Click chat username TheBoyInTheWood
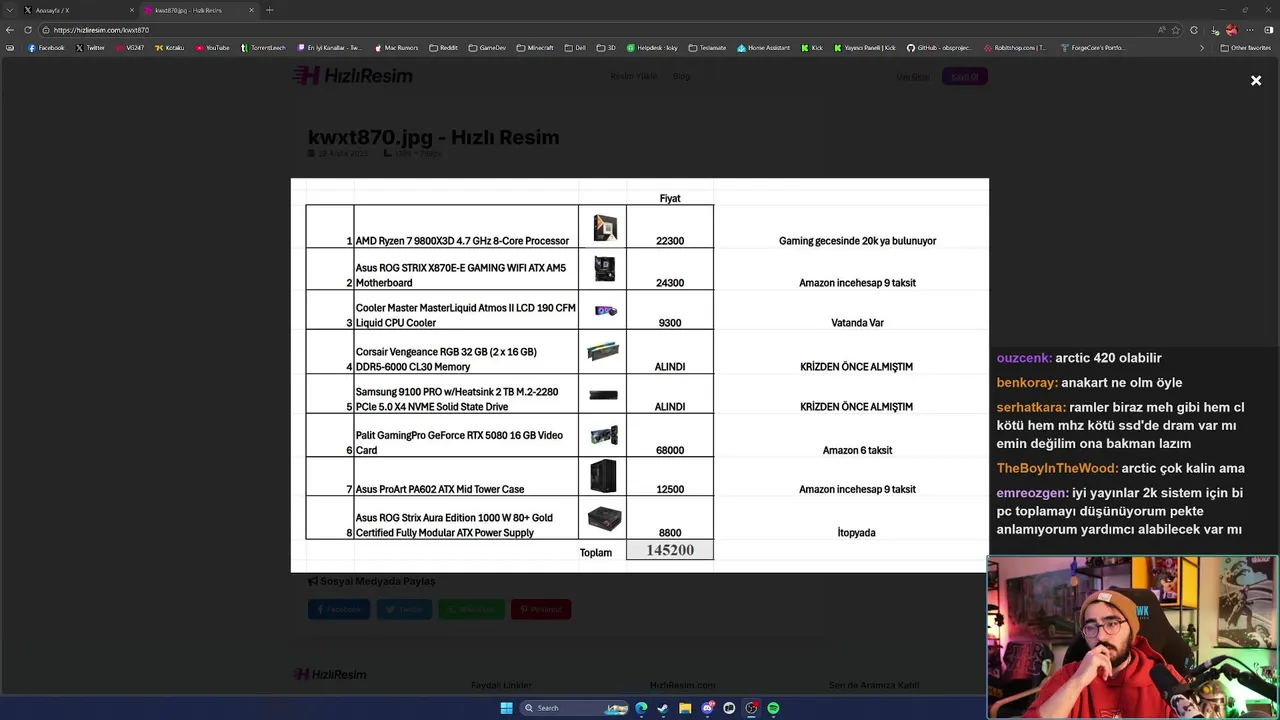The width and height of the screenshot is (1280, 720). pos(1057,468)
